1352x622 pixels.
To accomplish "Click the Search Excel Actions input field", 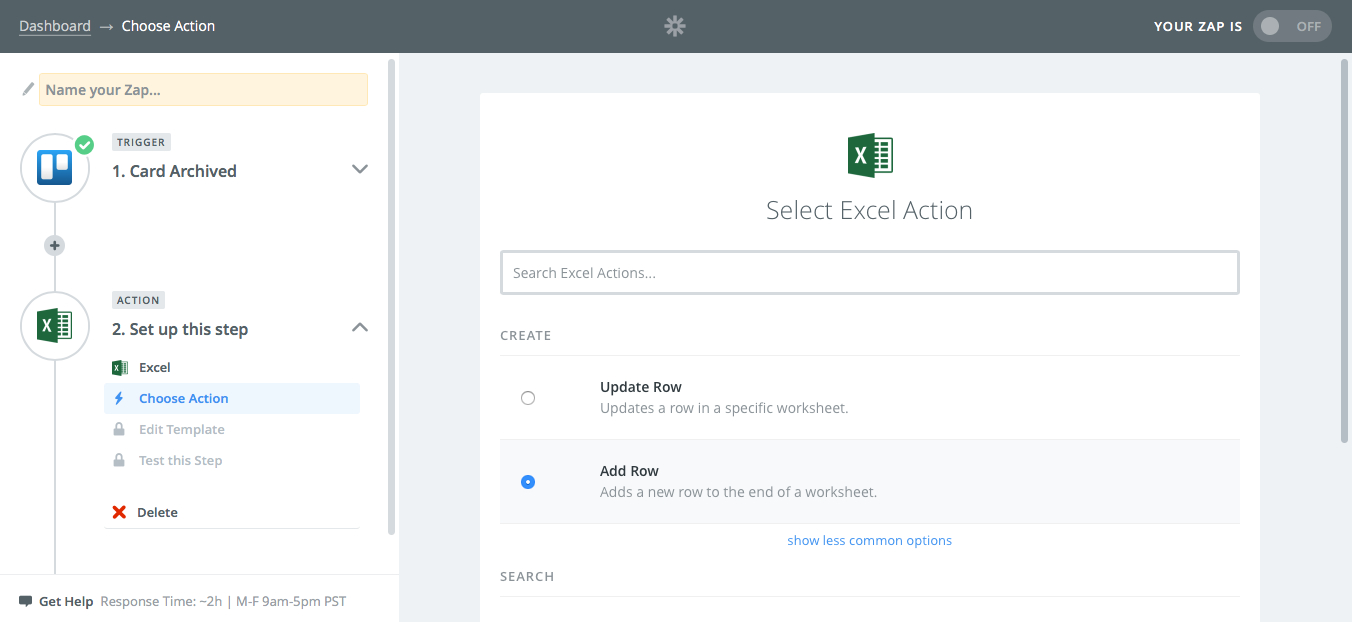I will pos(869,271).
